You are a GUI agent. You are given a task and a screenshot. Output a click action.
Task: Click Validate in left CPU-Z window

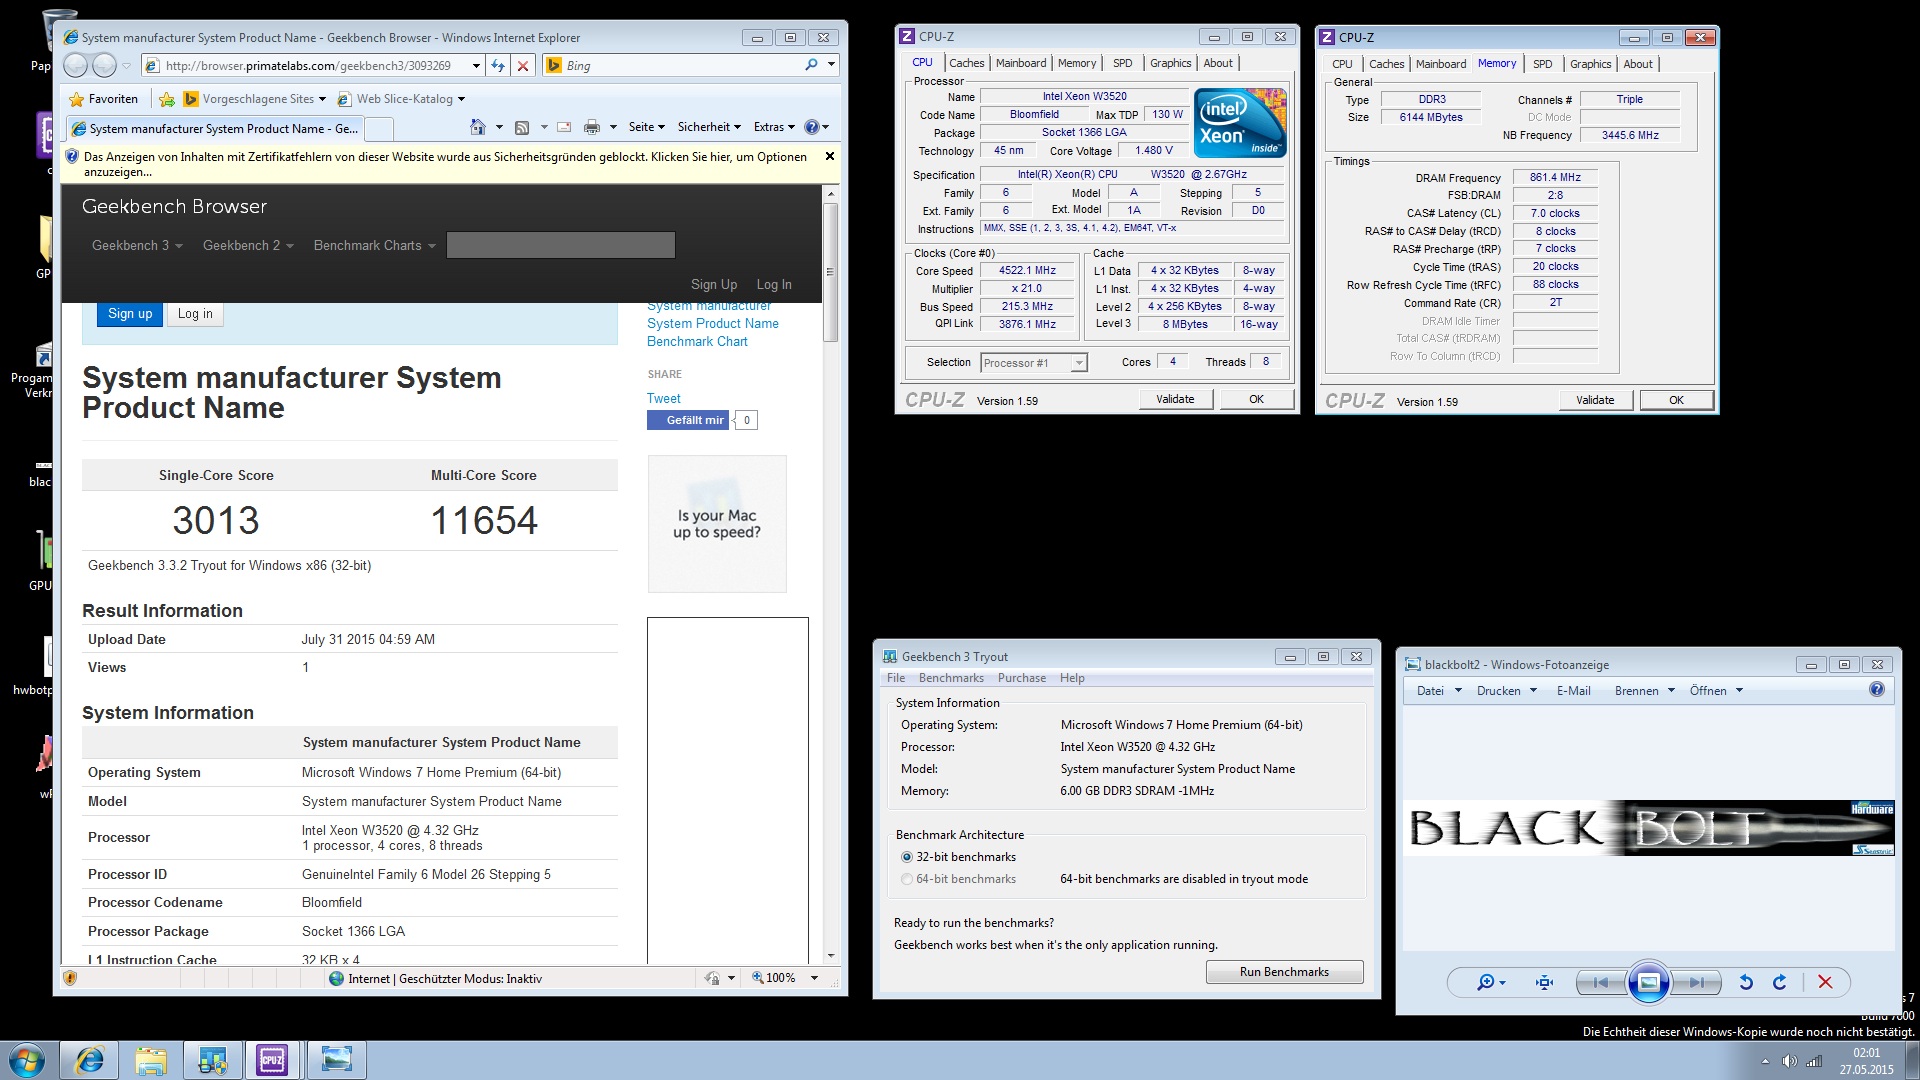point(1176,399)
